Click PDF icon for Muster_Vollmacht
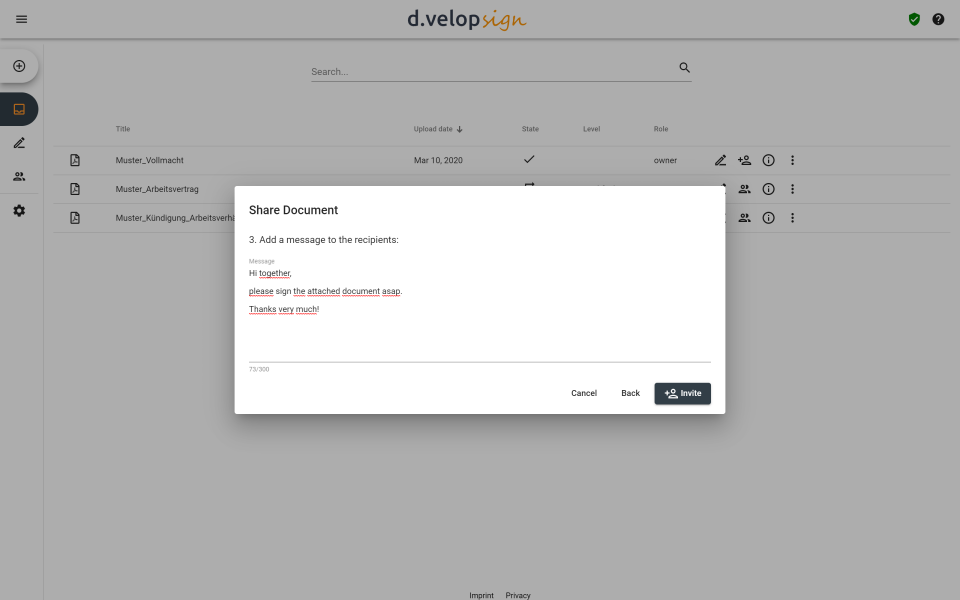Image resolution: width=960 pixels, height=600 pixels. click(75, 160)
